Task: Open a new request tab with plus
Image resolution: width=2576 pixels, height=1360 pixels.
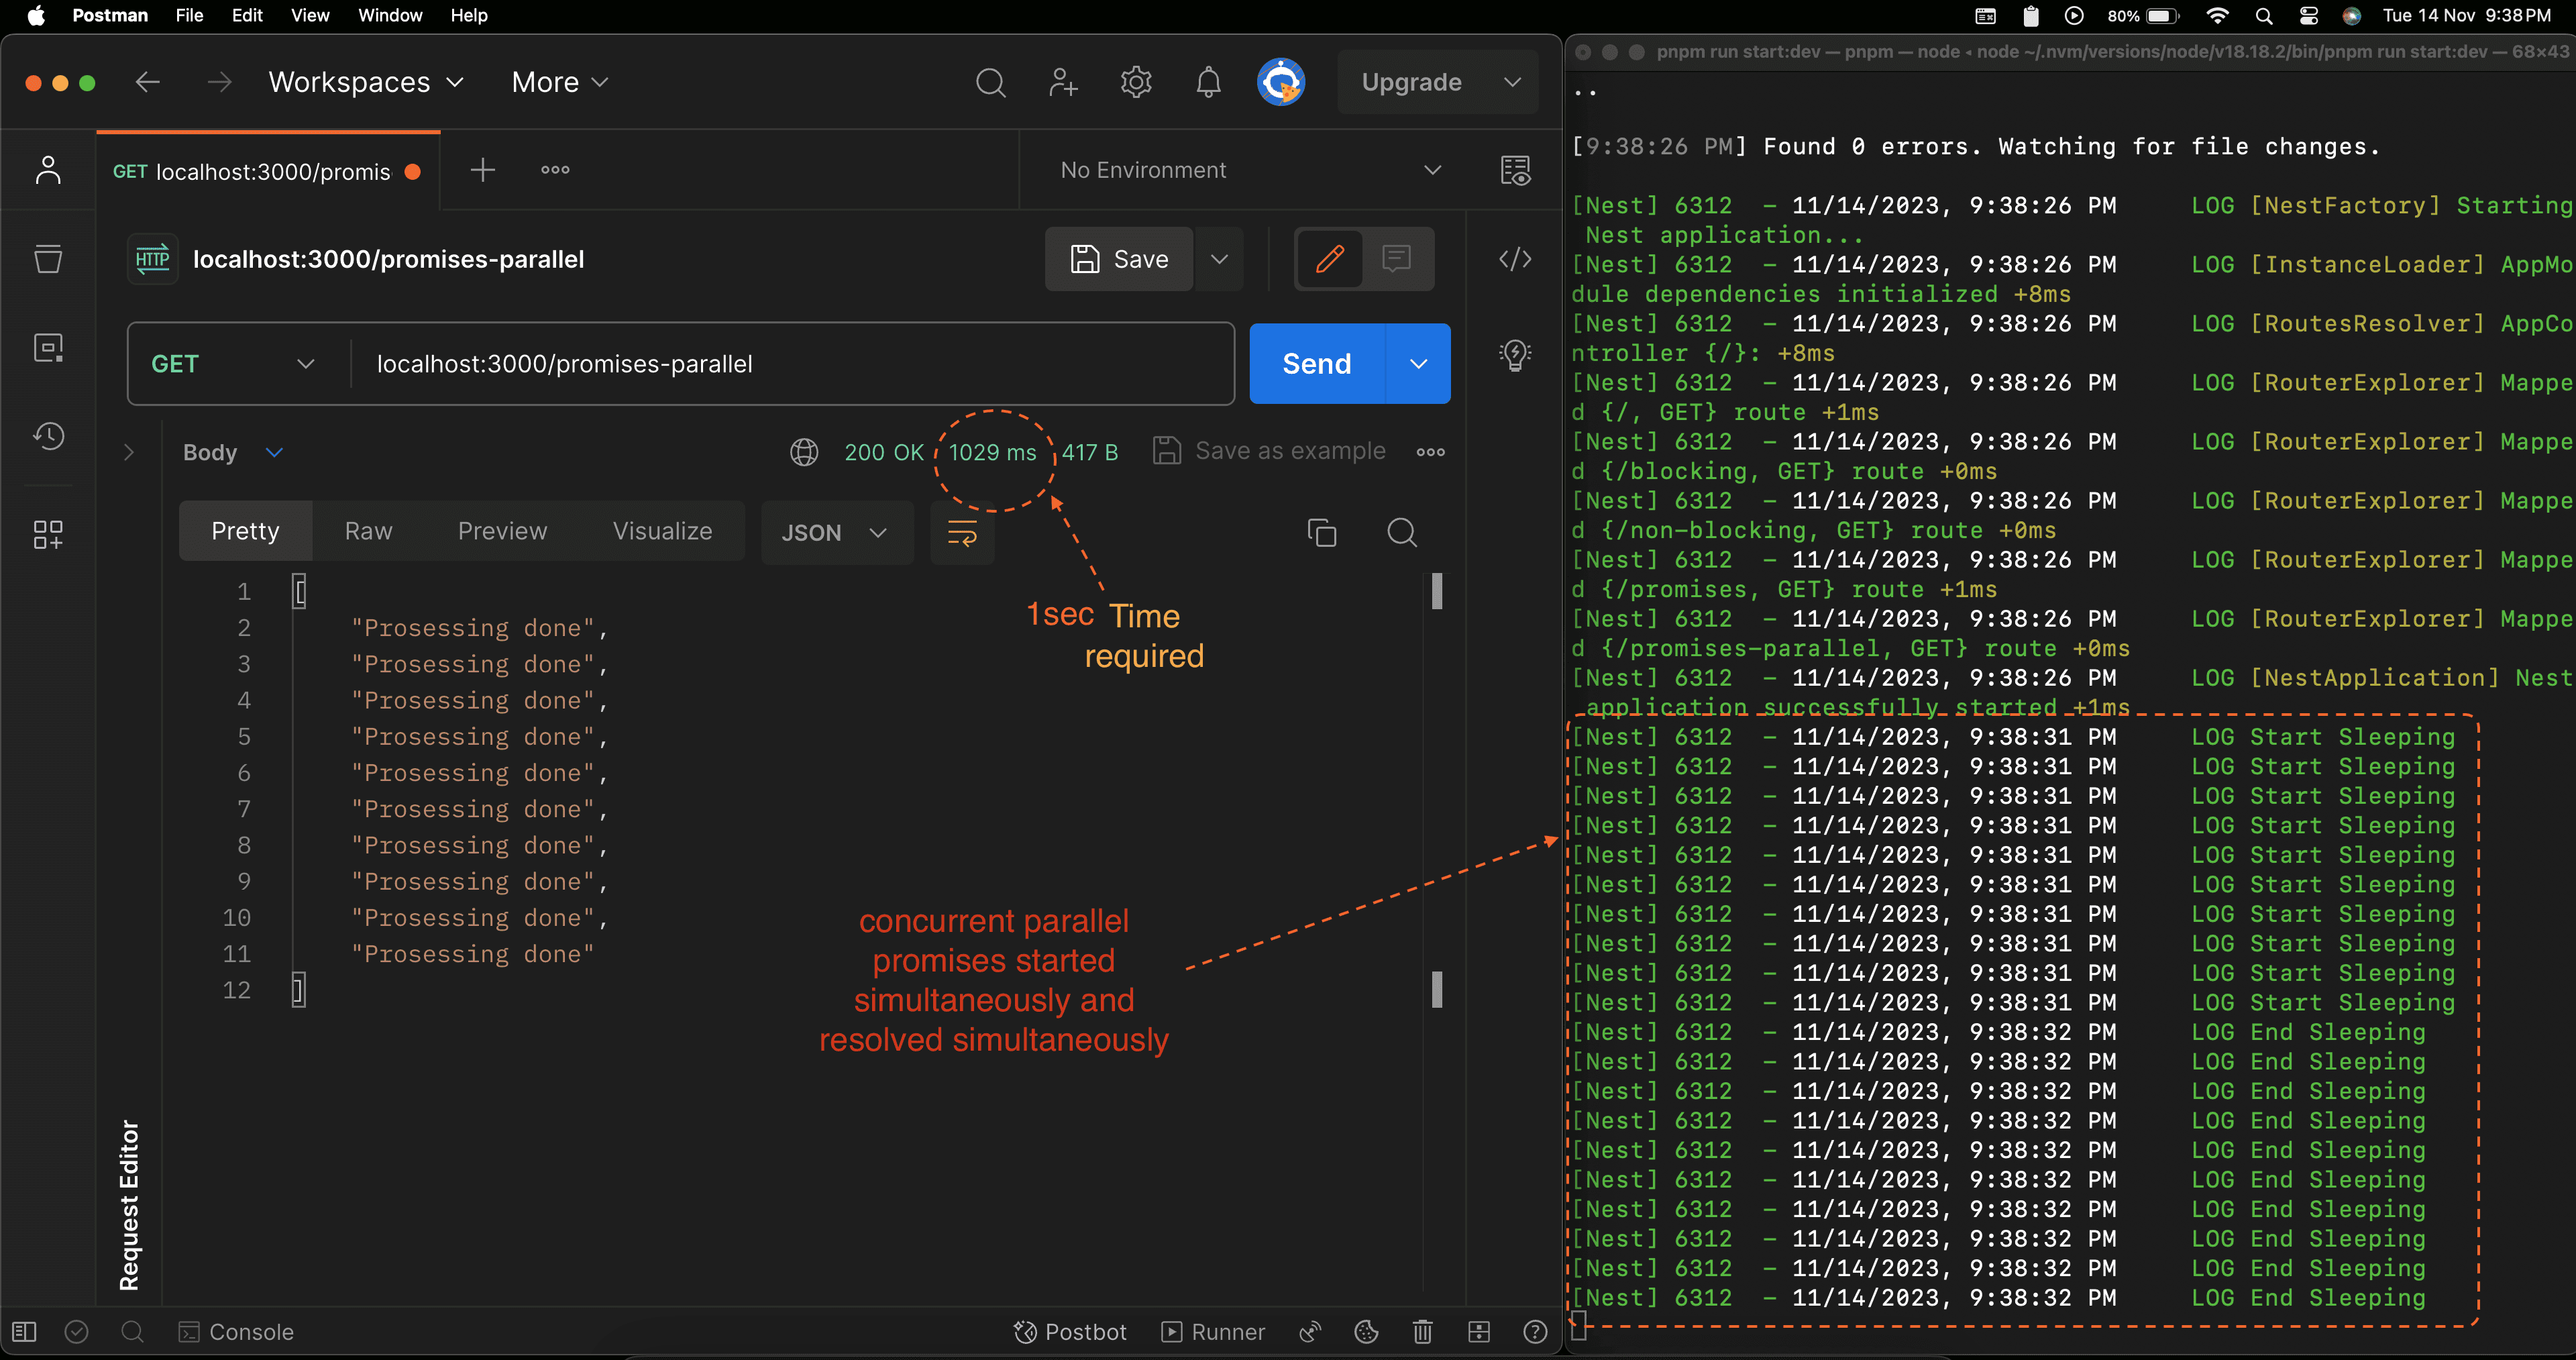Action: 482,170
